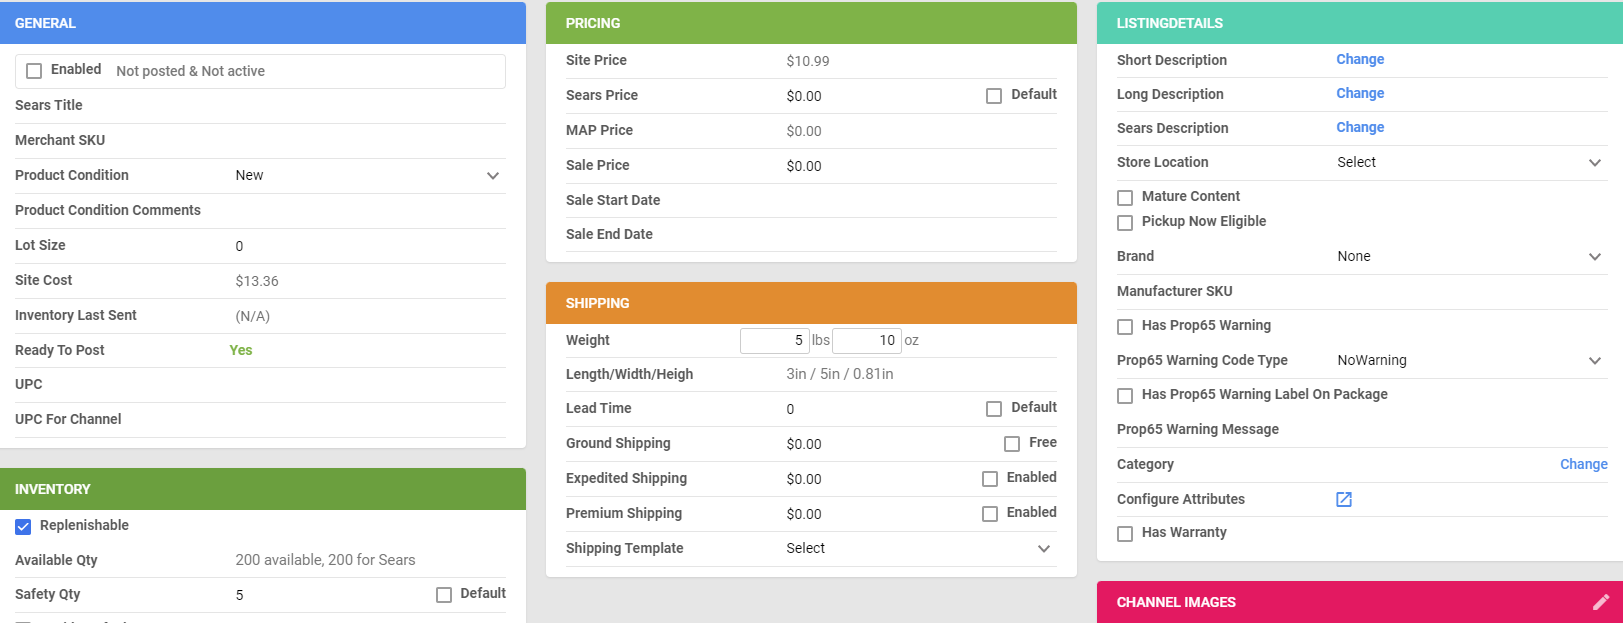The width and height of the screenshot is (1623, 623).
Task: Click the Manufacturer SKU label
Action: click(1175, 291)
